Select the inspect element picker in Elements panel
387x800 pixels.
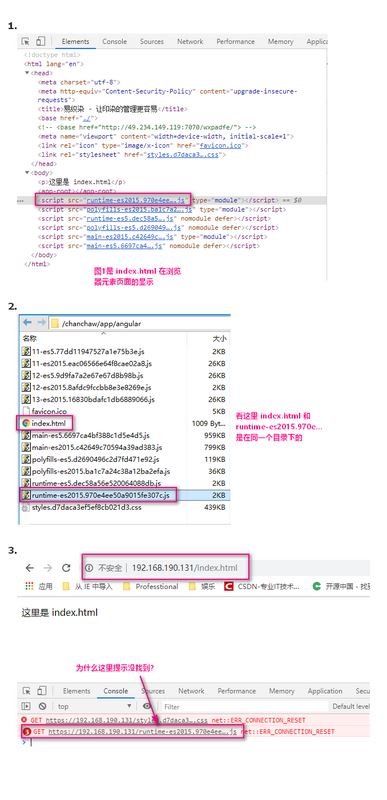(x=25, y=41)
